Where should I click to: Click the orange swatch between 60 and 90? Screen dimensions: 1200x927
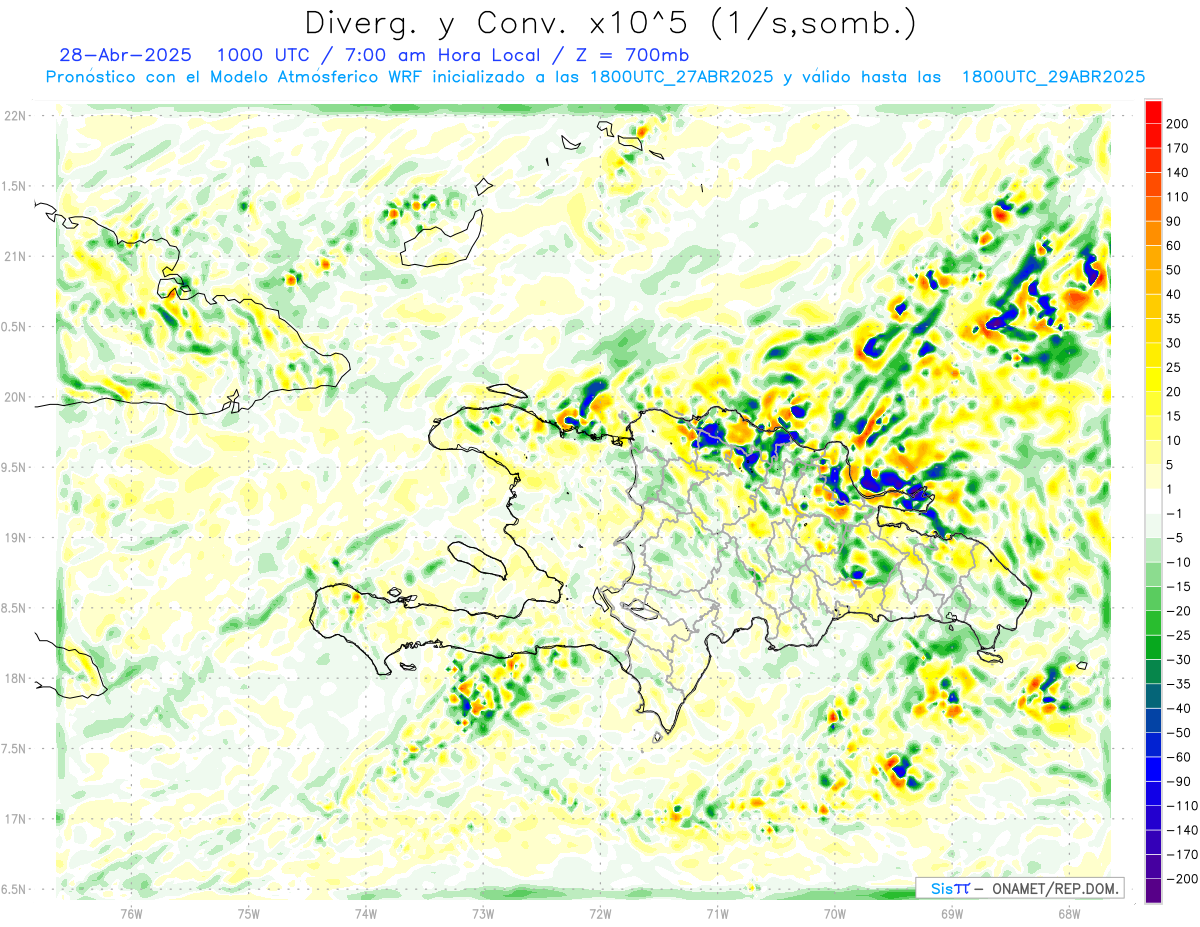pos(1153,233)
